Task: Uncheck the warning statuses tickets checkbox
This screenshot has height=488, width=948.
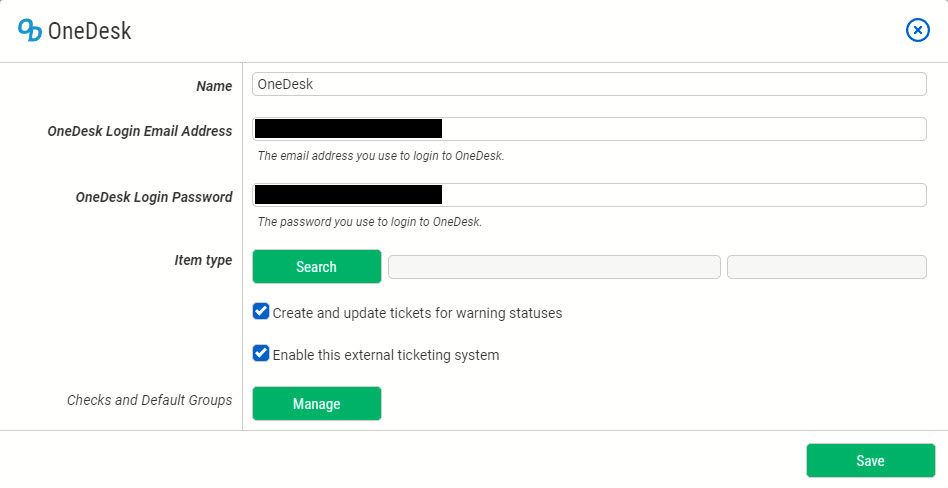Action: pos(261,312)
